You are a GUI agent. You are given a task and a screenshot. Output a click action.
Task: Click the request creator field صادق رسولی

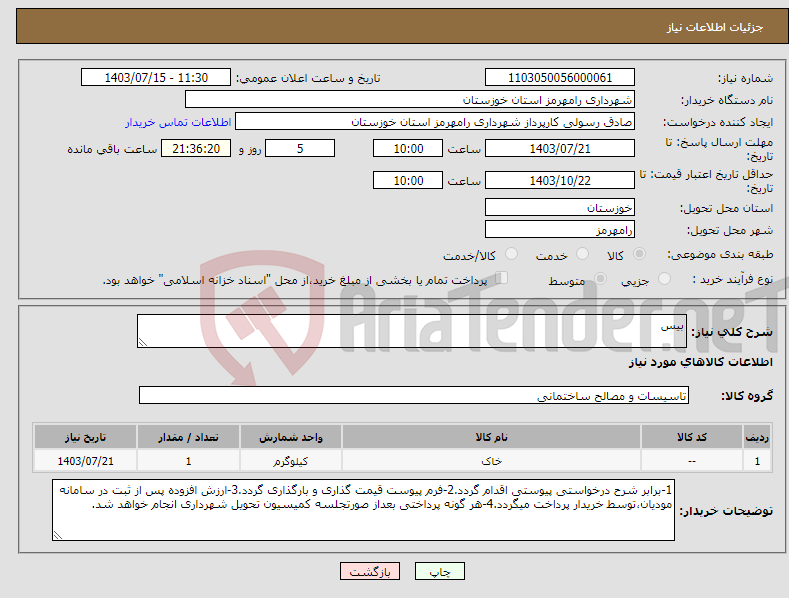point(435,122)
